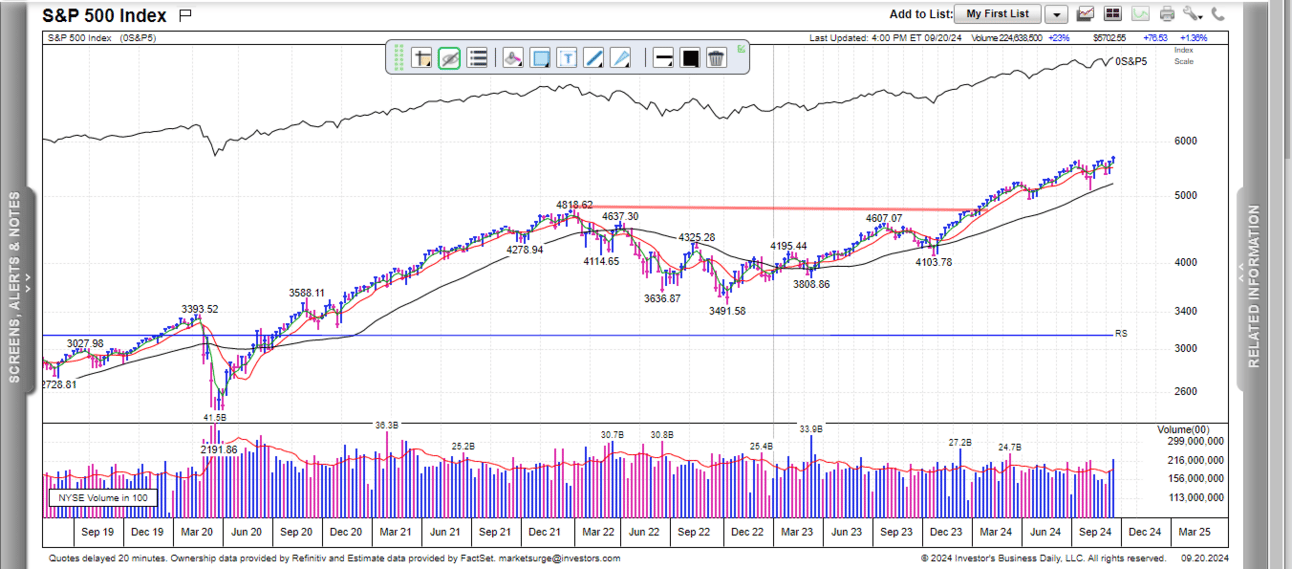Screen dimensions: 1292x569
Task: Choose the rectangle shape drawing tool
Action: [540, 58]
